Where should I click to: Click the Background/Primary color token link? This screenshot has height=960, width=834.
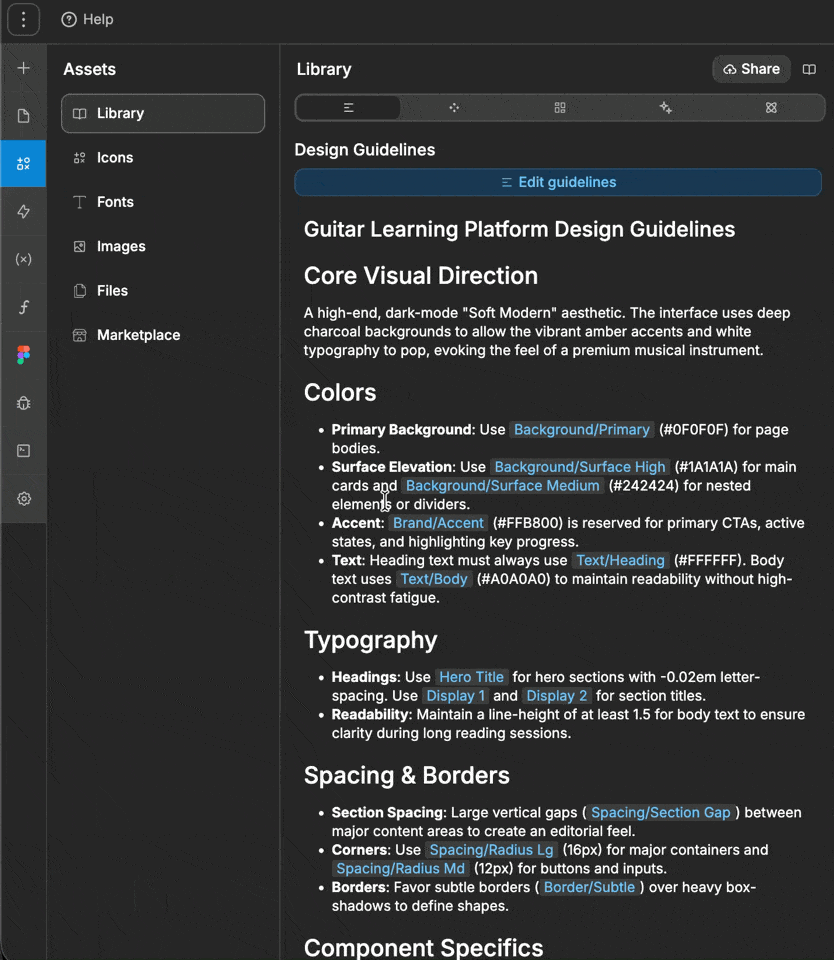[582, 430]
